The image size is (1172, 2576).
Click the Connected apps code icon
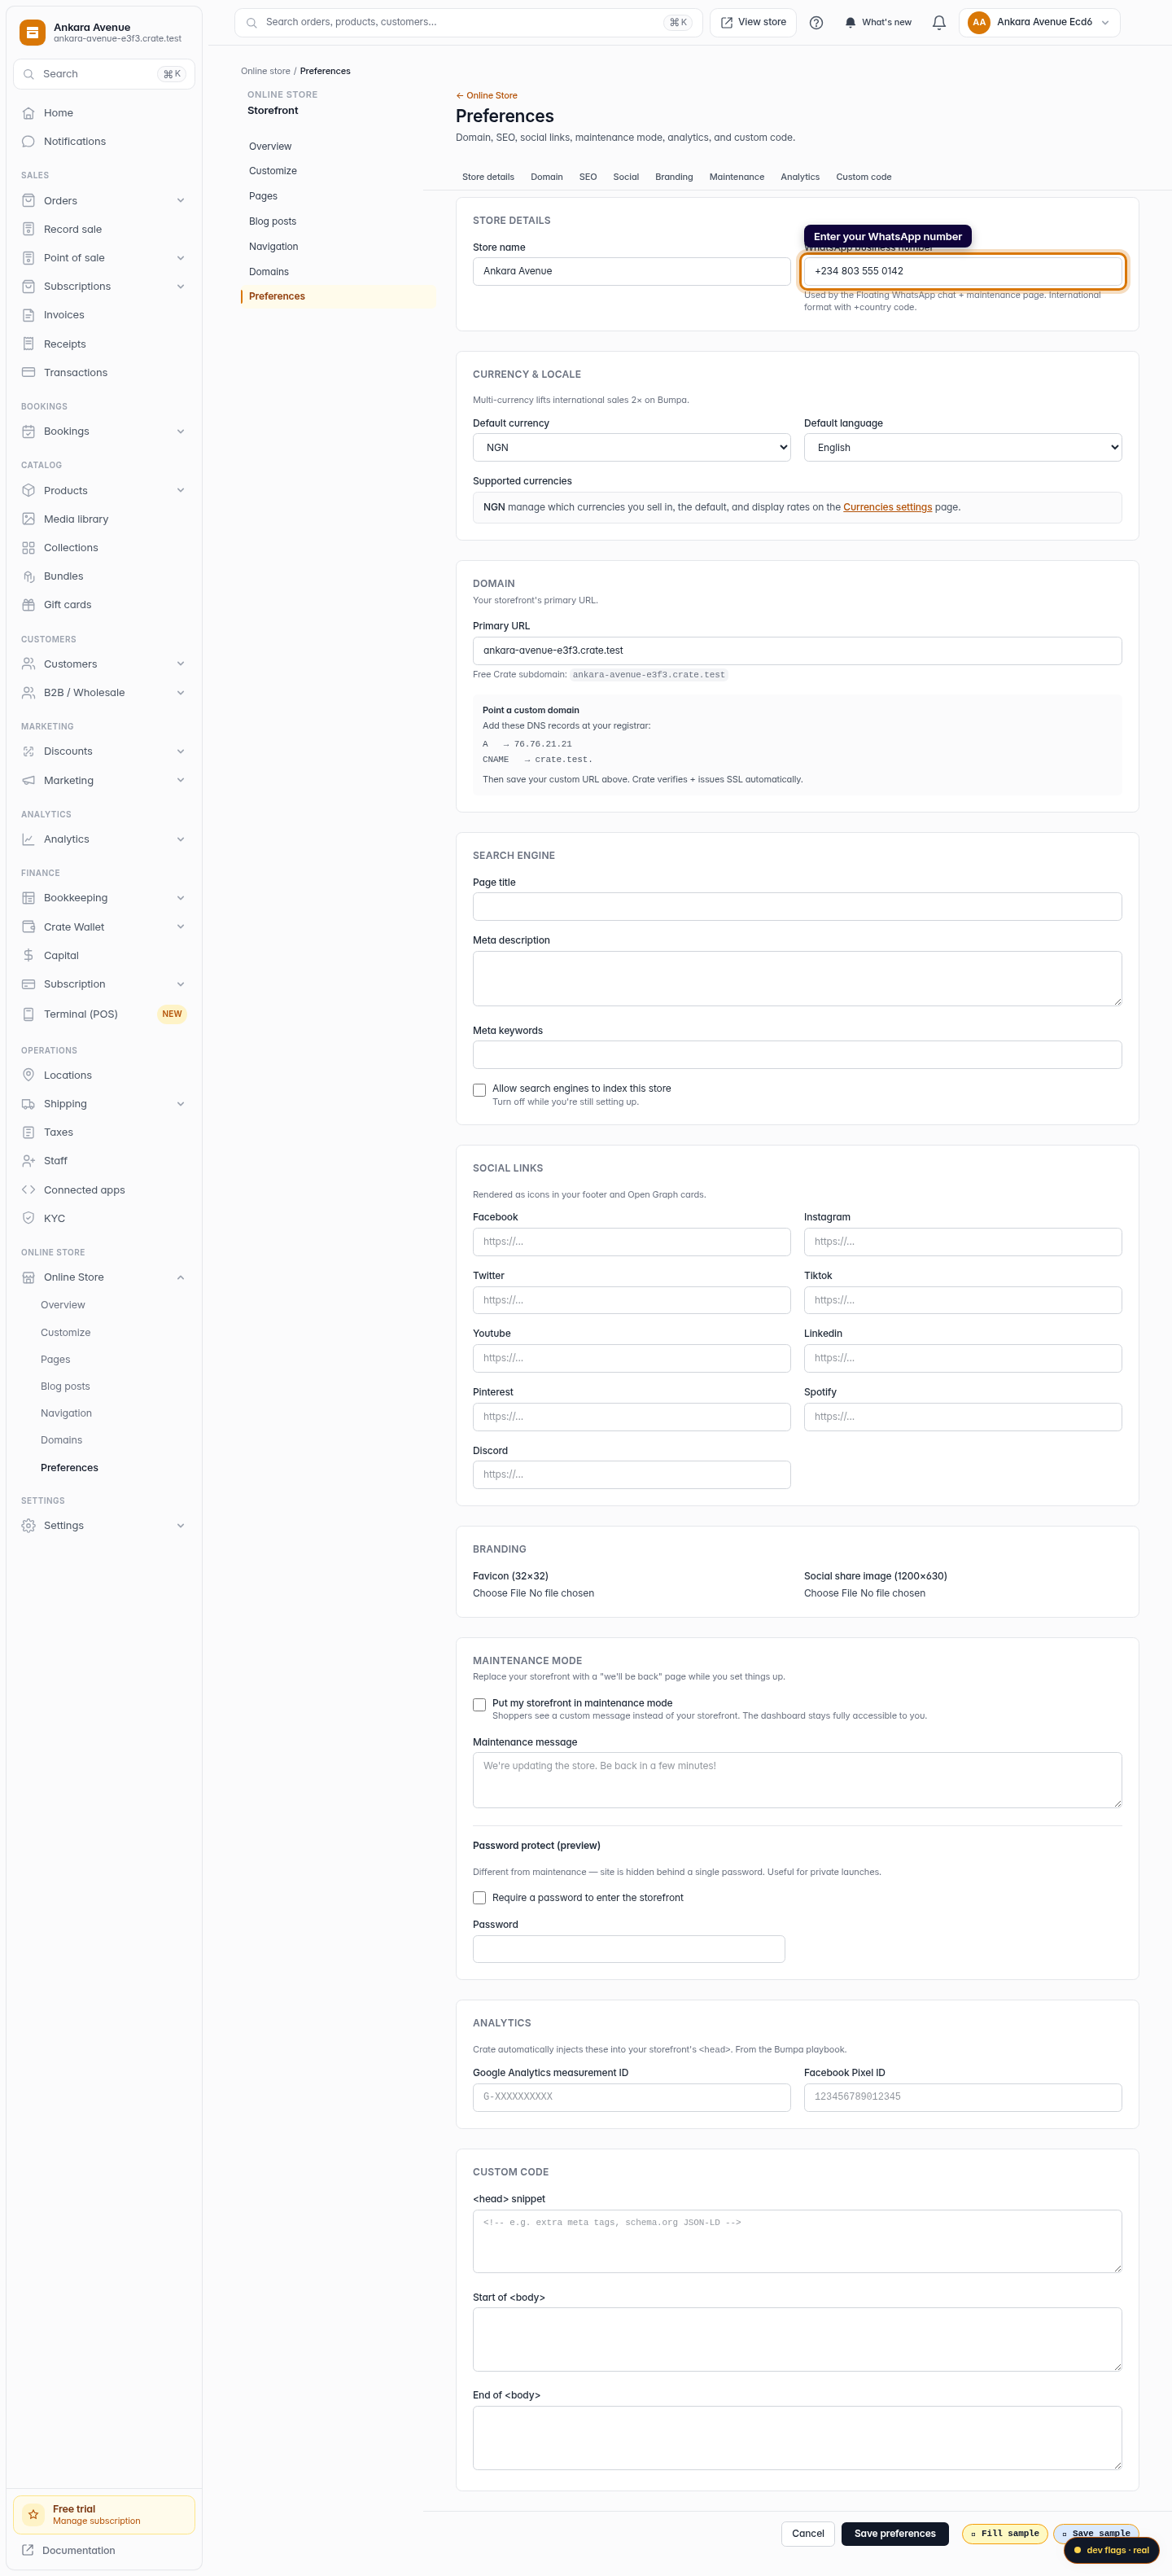tap(28, 1190)
